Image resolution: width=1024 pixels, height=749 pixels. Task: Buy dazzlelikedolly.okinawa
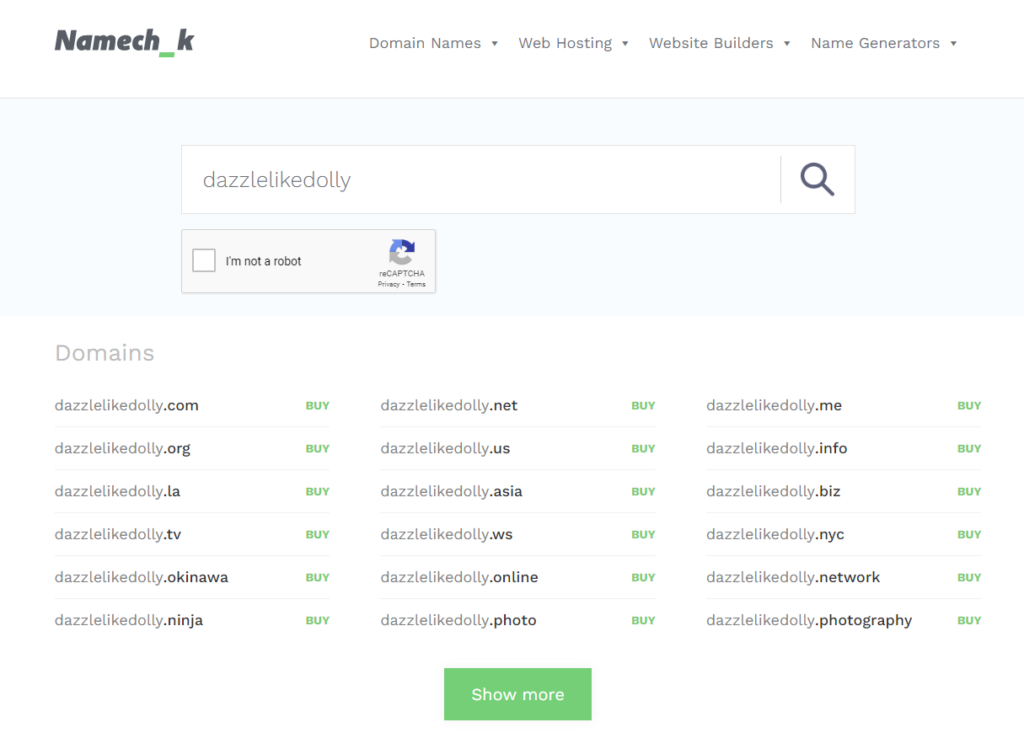tap(317, 578)
